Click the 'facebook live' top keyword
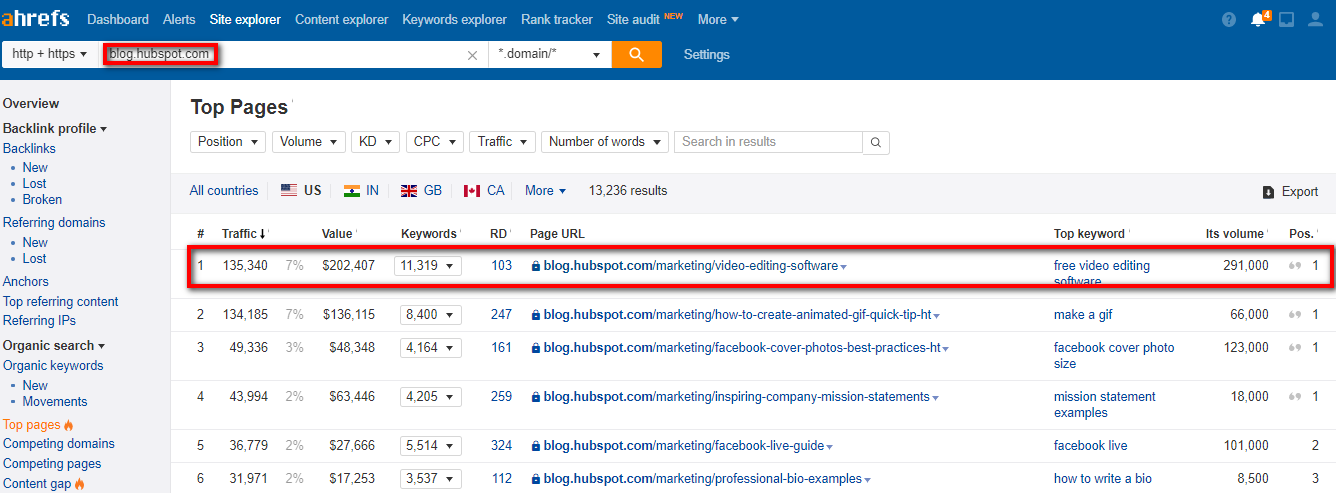This screenshot has width=1336, height=493. coord(1090,446)
